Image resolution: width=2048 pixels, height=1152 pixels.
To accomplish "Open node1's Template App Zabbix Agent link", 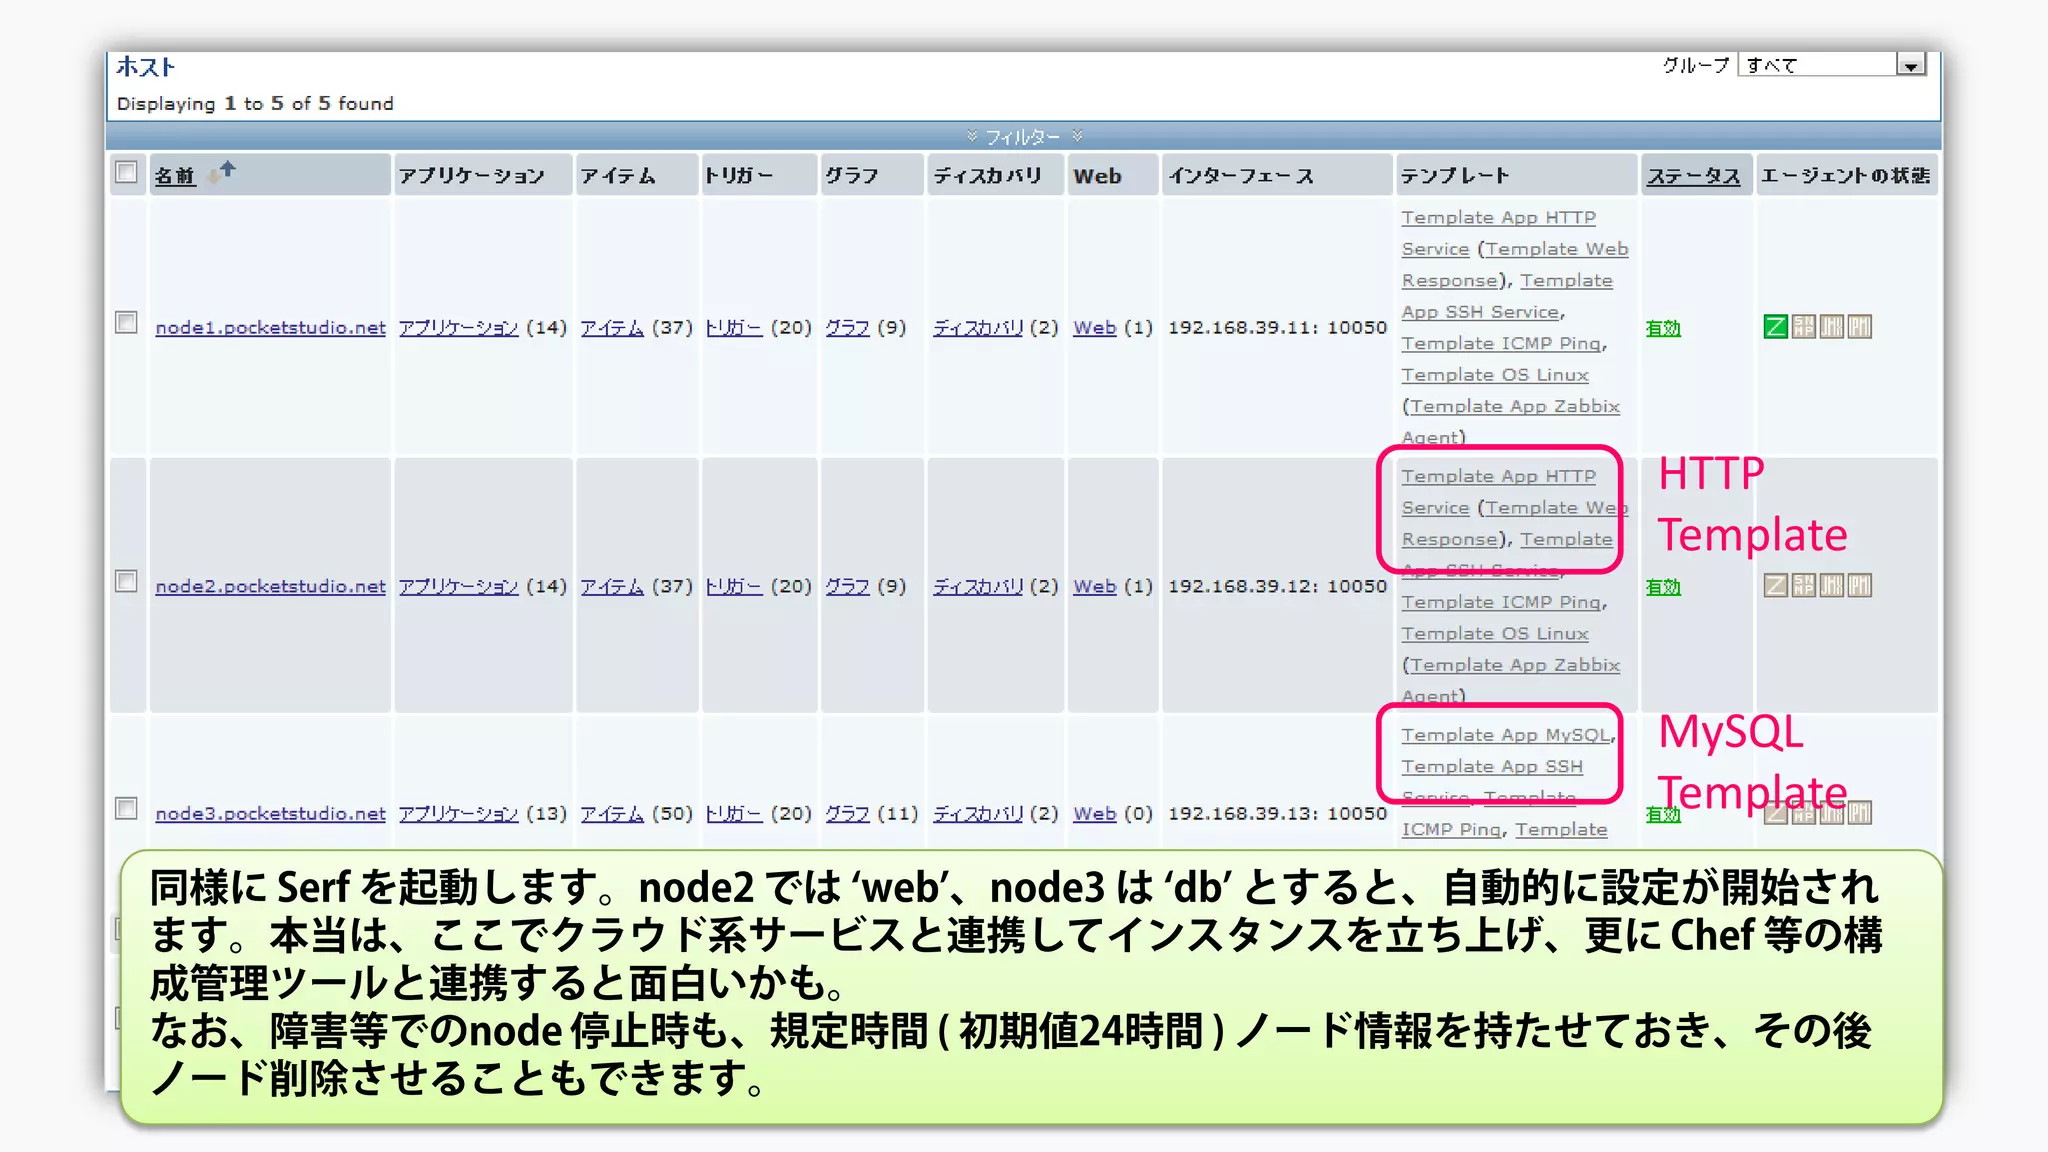I will coord(1515,406).
